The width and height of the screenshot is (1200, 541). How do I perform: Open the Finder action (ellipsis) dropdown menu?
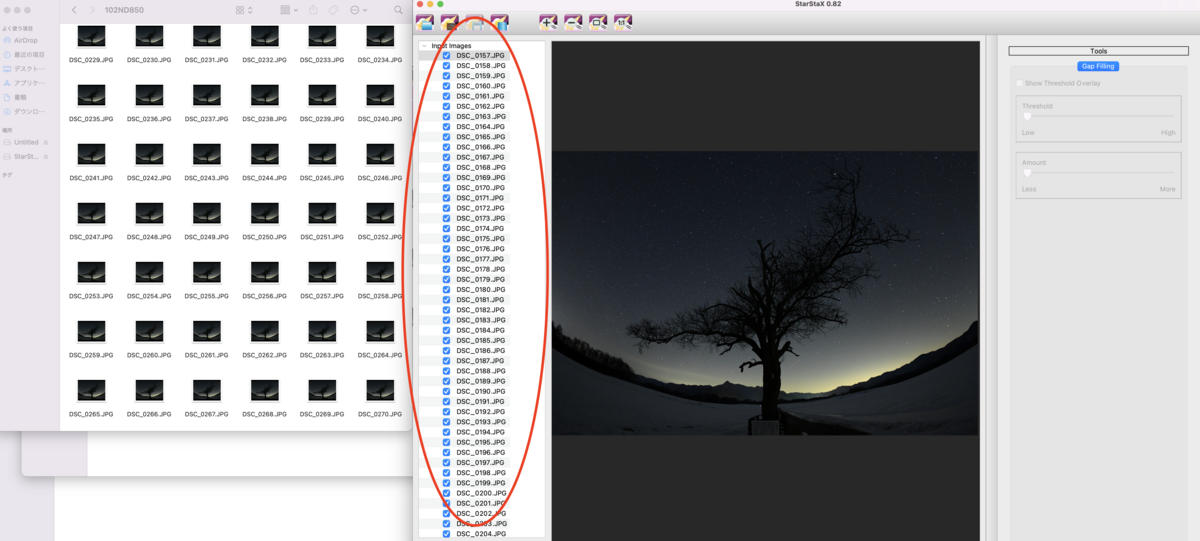(x=358, y=10)
